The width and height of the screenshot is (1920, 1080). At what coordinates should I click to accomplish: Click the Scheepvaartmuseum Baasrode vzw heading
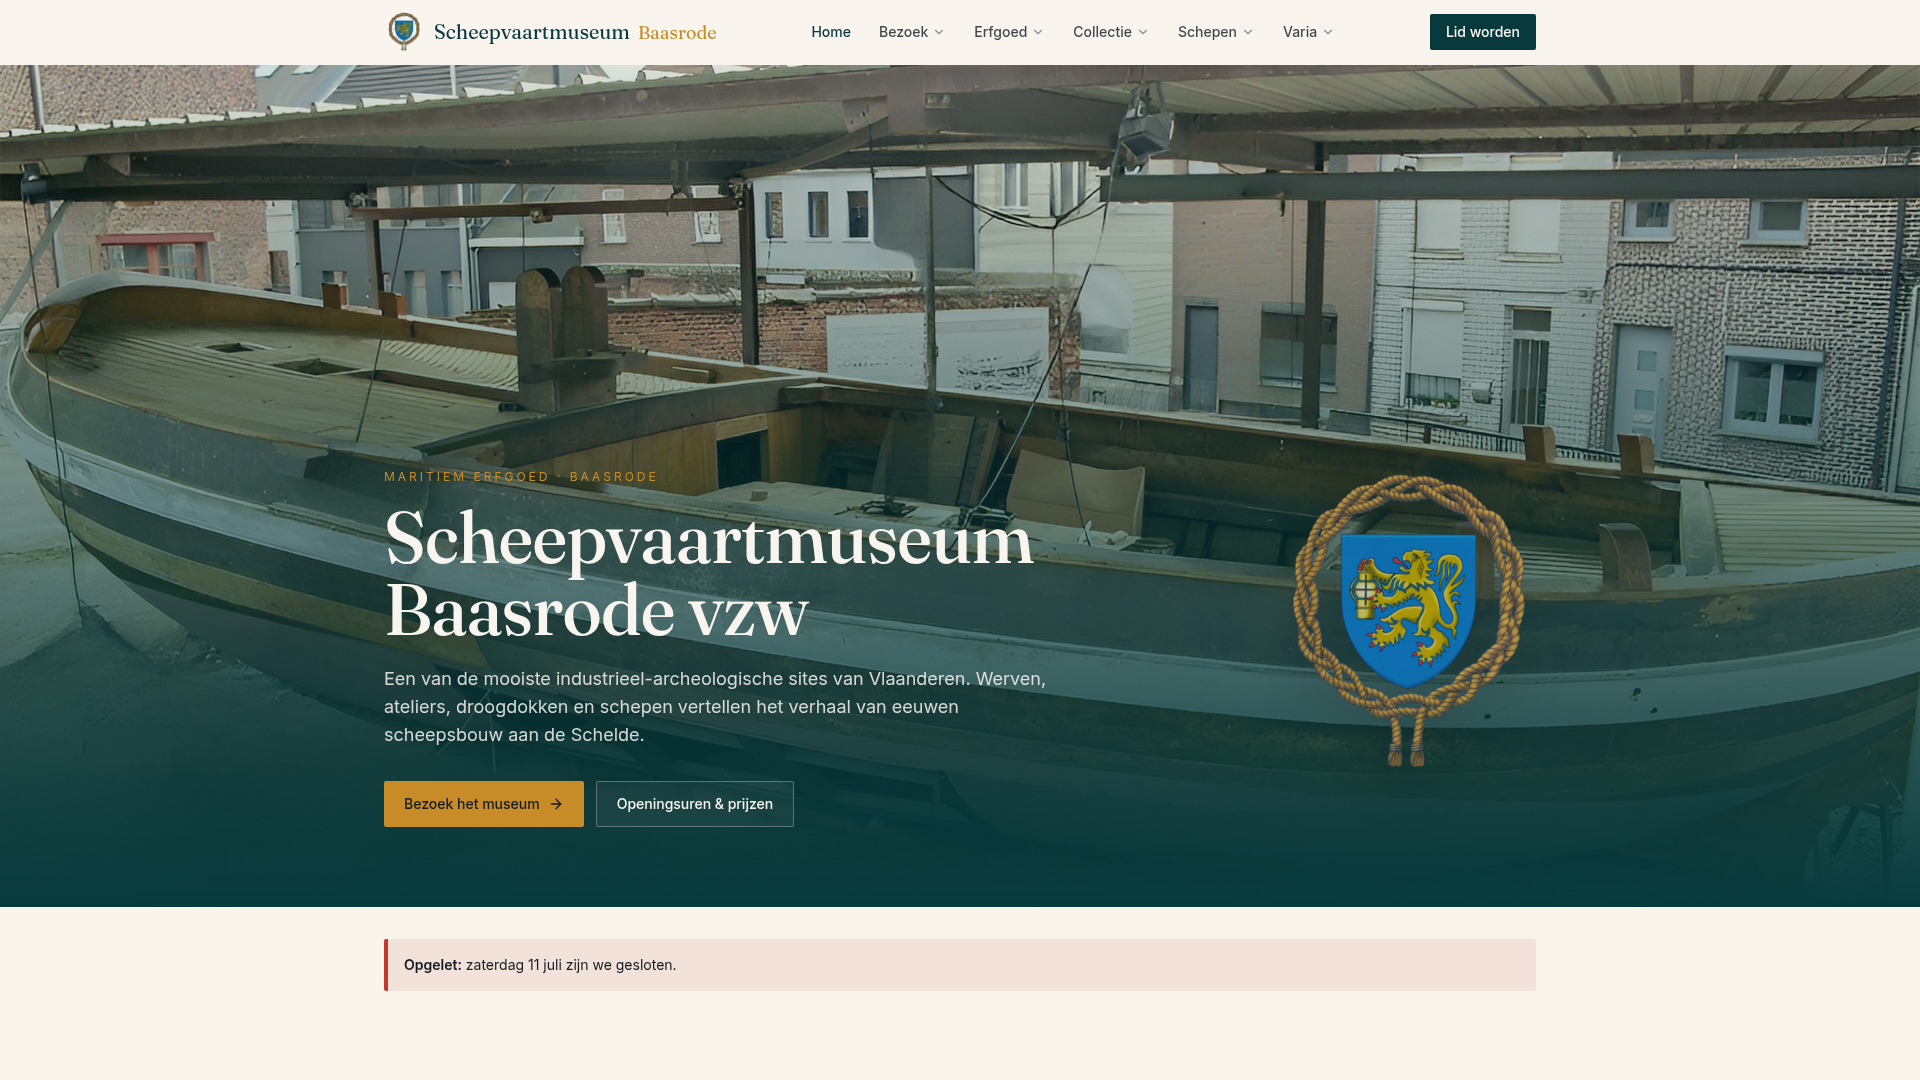(x=709, y=575)
